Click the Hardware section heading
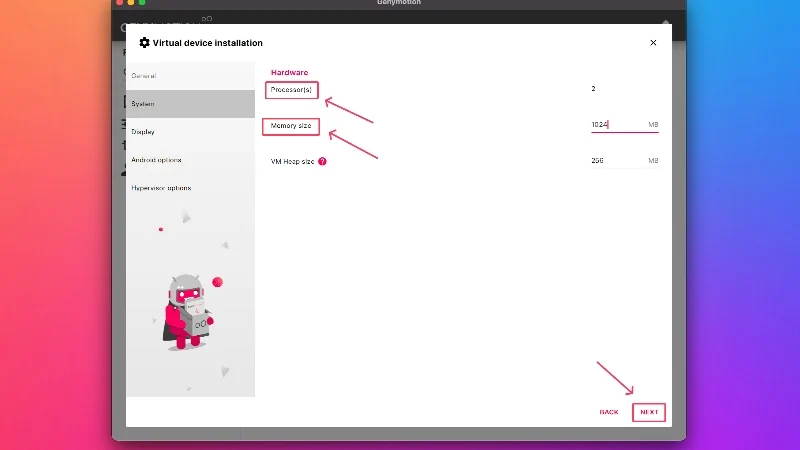 pos(289,72)
